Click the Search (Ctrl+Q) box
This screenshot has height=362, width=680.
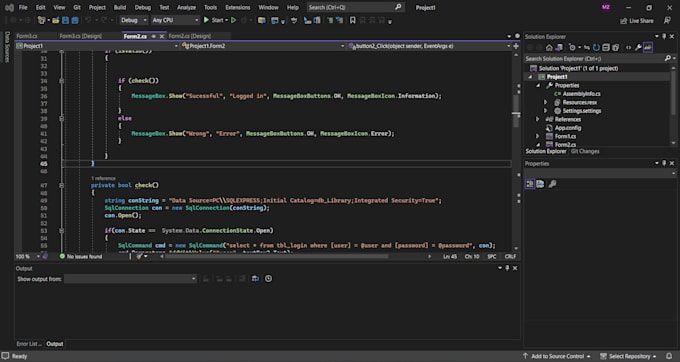point(355,7)
